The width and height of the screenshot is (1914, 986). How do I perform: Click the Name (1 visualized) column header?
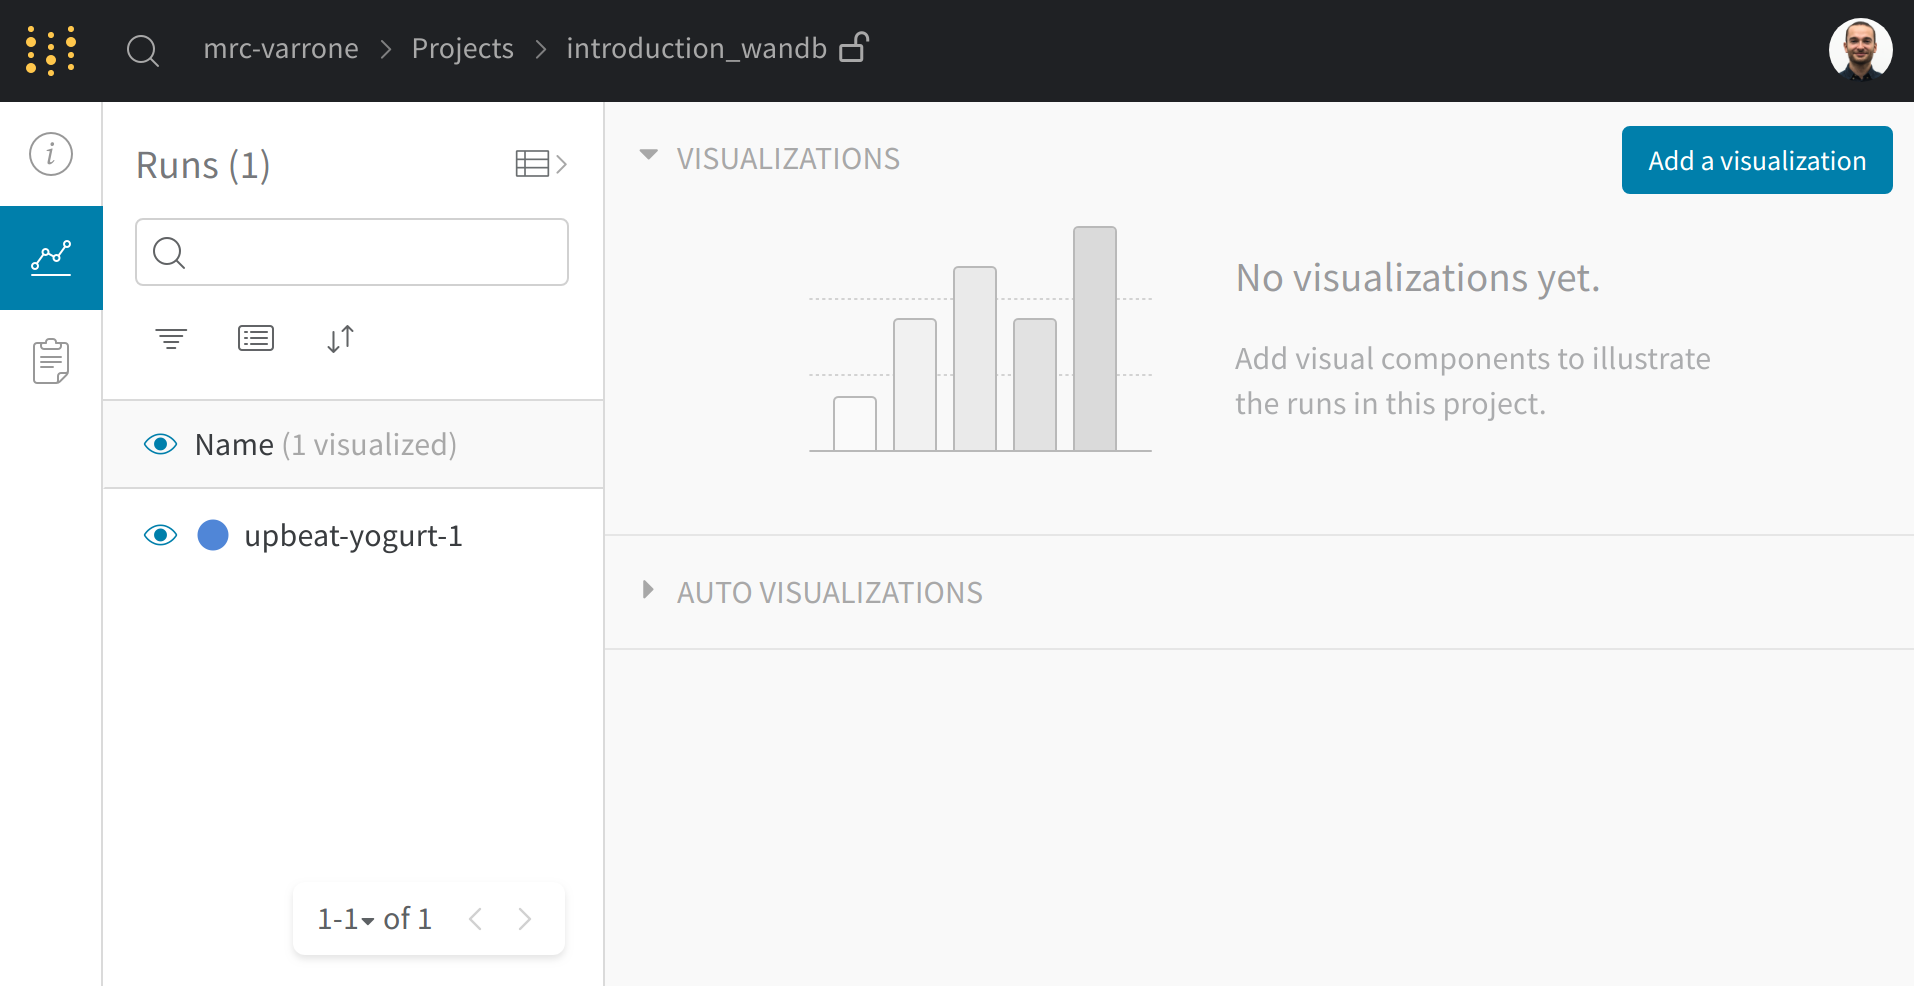click(326, 444)
